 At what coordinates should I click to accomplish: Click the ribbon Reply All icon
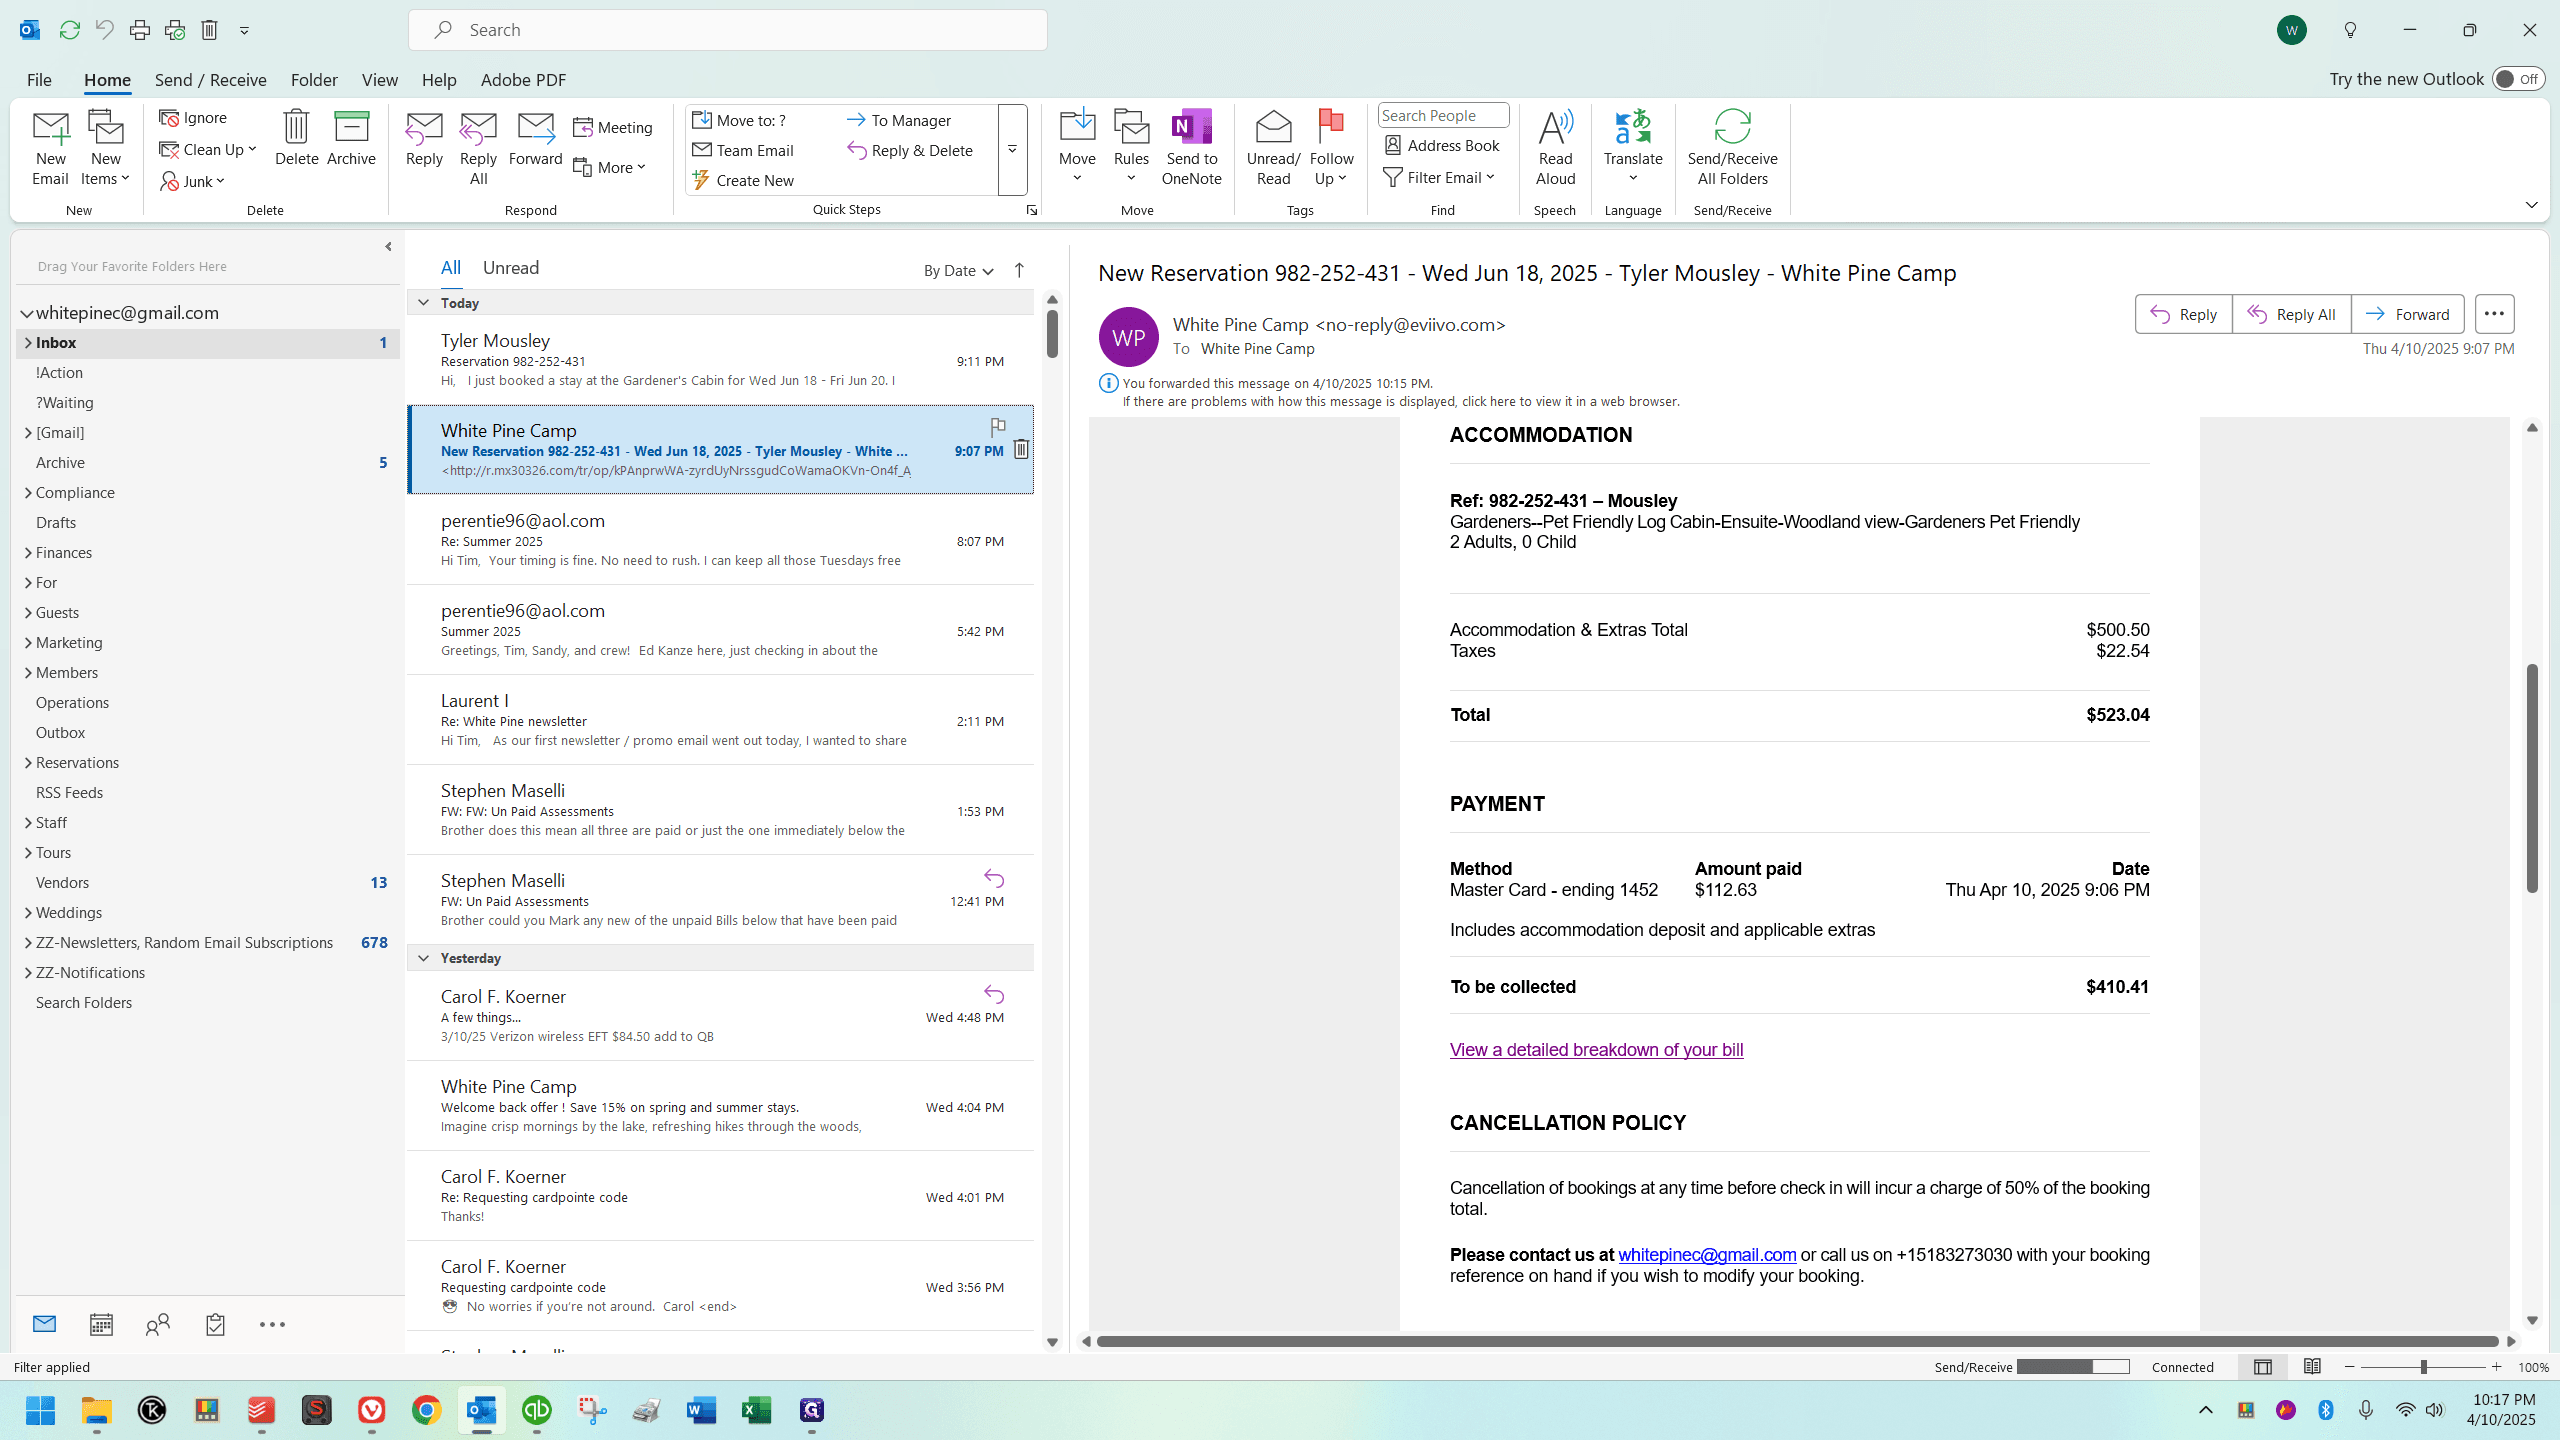point(478,148)
